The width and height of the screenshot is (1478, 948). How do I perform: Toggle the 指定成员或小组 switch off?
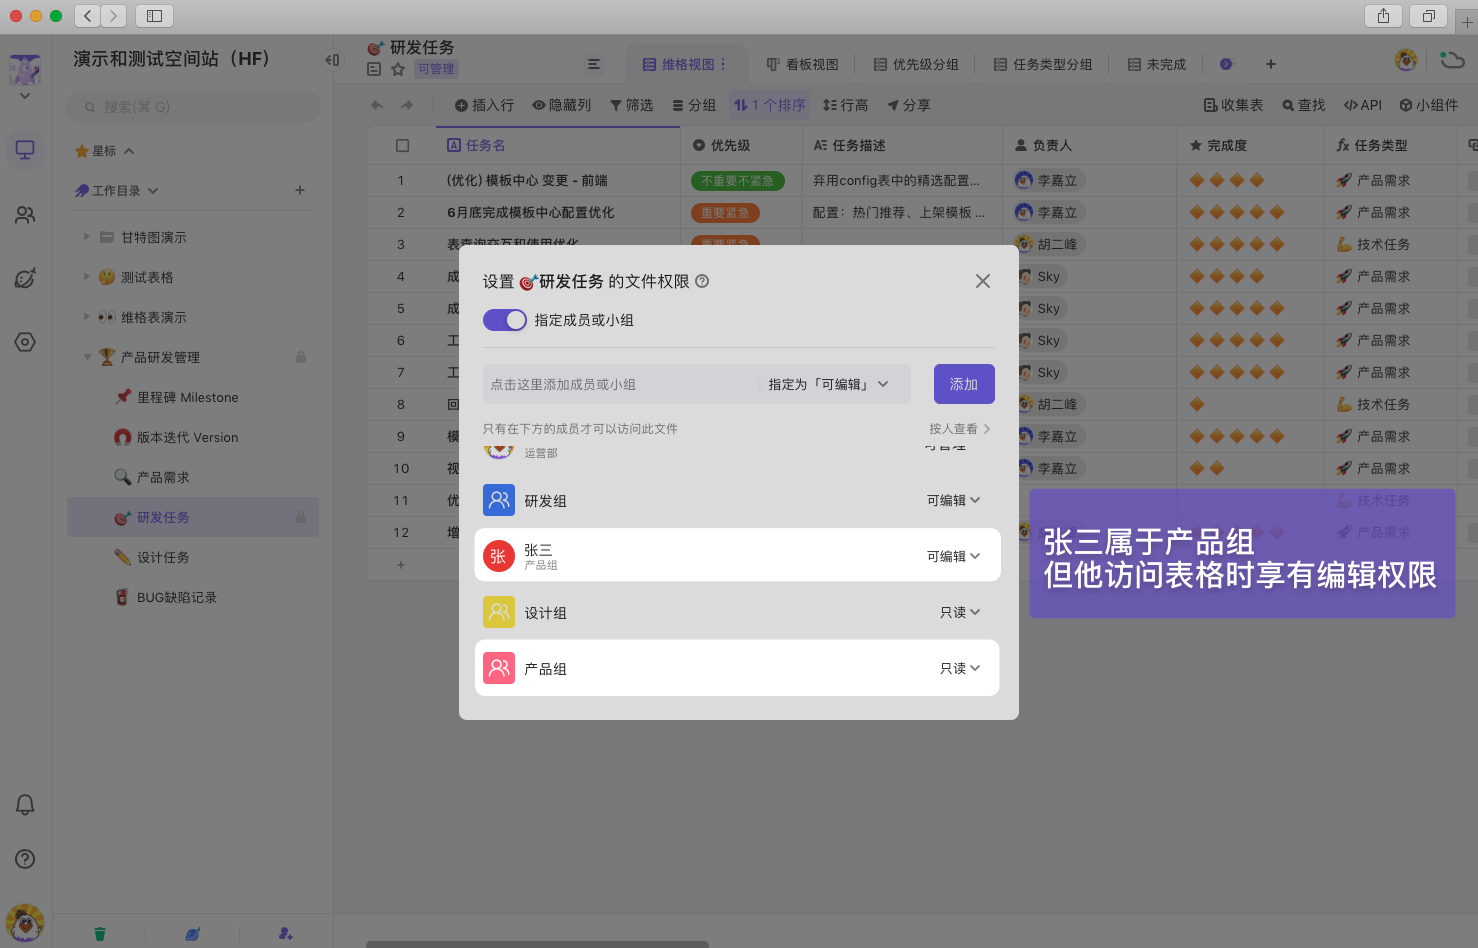[505, 320]
